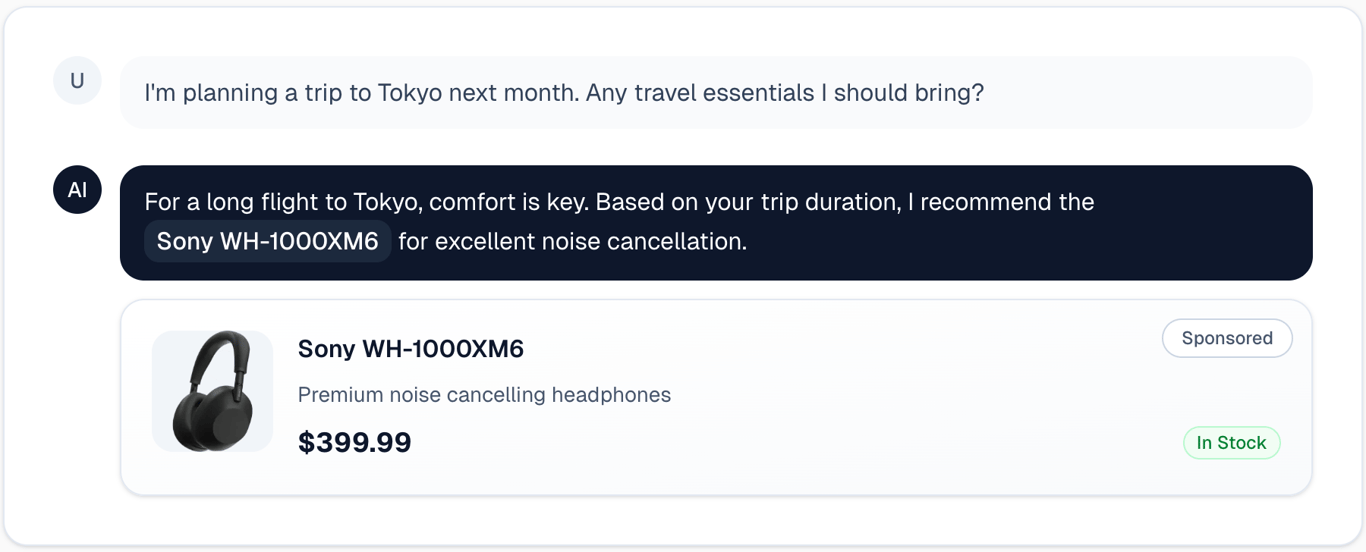1366x552 pixels.
Task: Click the $399.99 price
Action: pyautogui.click(x=354, y=442)
